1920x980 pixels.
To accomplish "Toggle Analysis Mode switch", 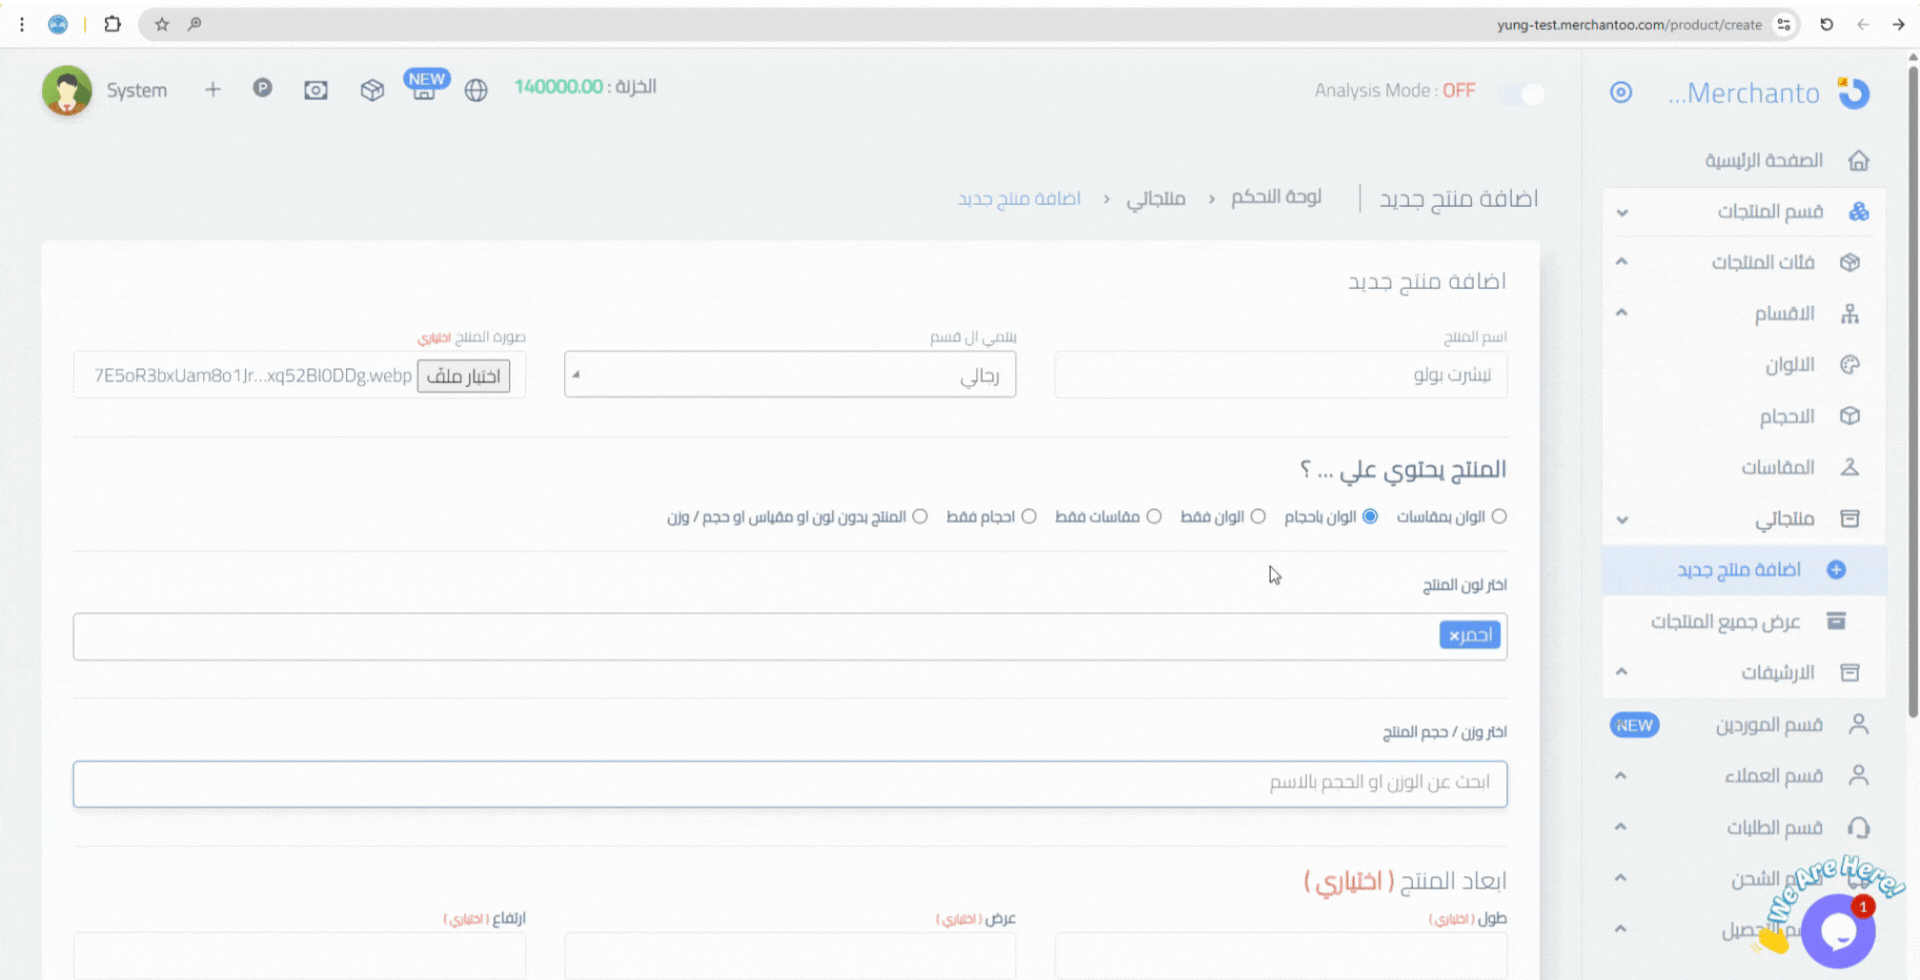I will (x=1521, y=93).
